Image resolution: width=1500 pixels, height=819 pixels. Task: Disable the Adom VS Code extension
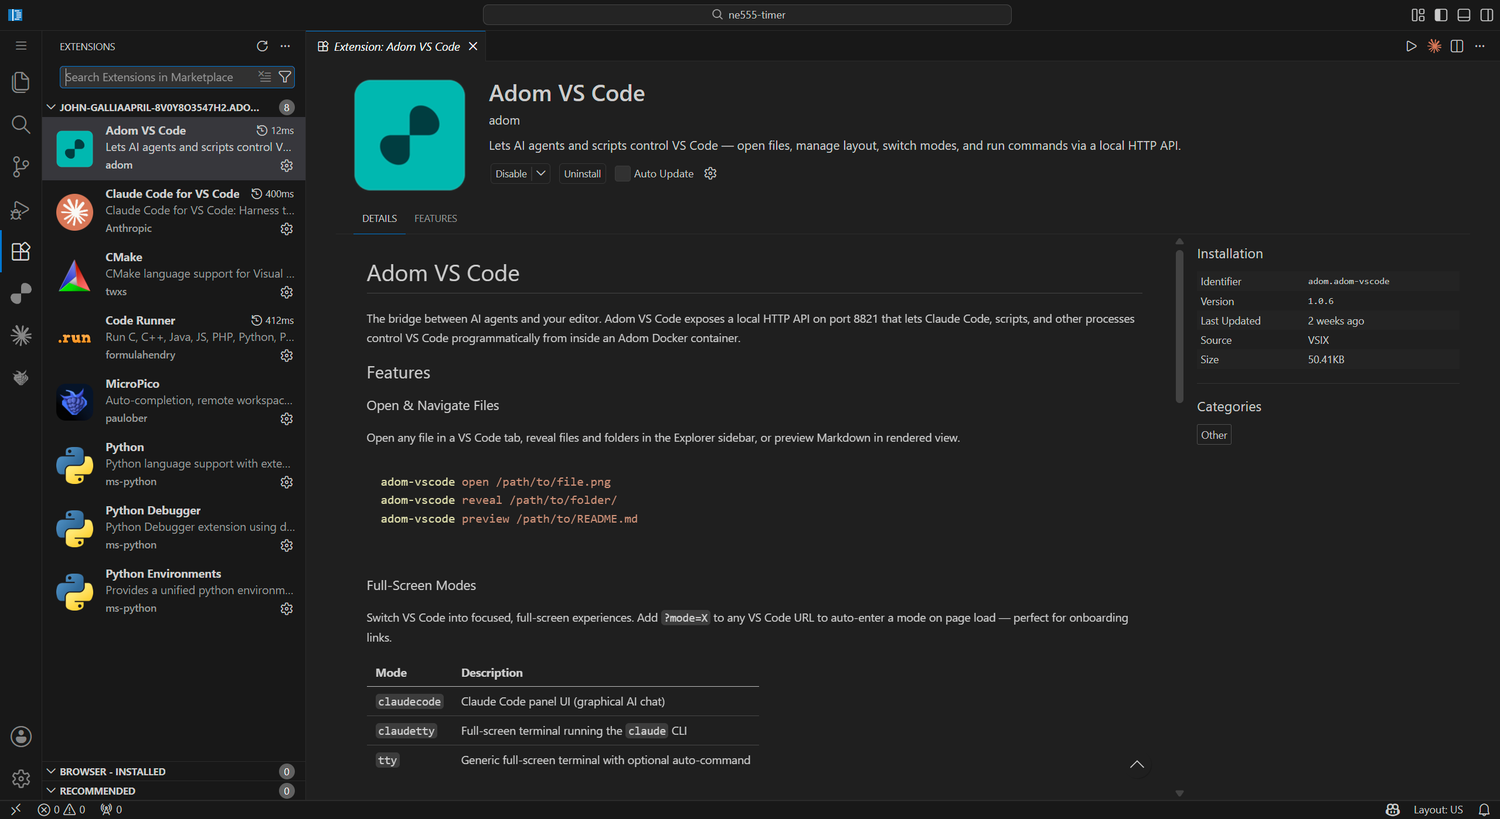(x=511, y=174)
